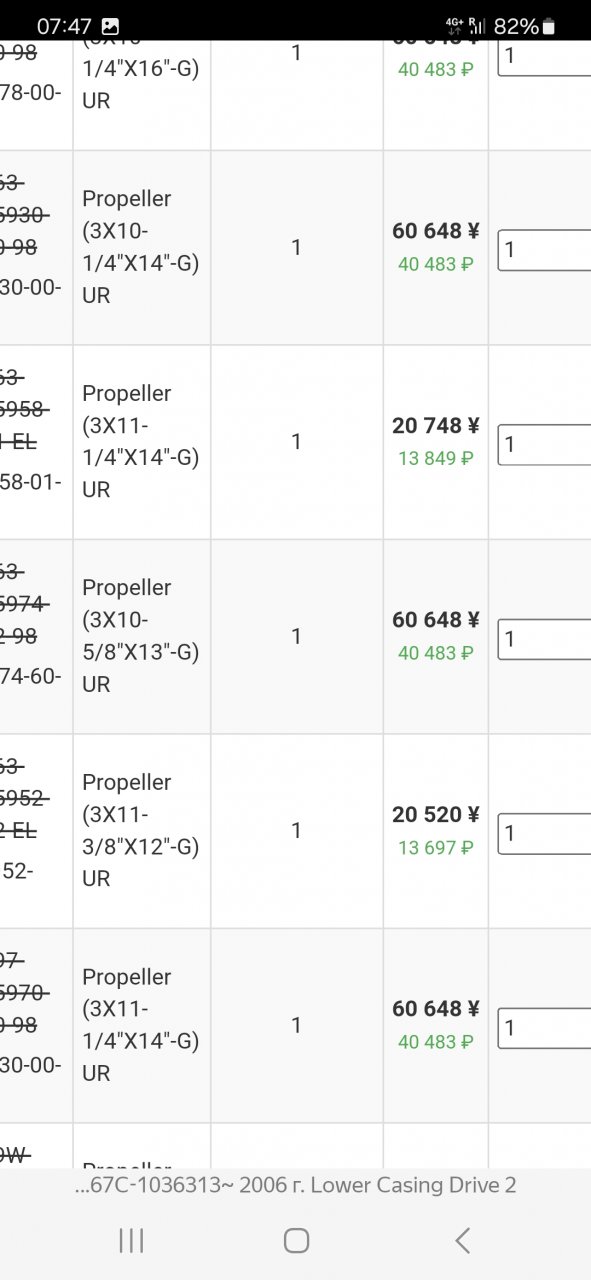591x1280 pixels.
Task: Click quantity field for Propeller 3X10-5/8"X13"-G
Action: click(544, 638)
